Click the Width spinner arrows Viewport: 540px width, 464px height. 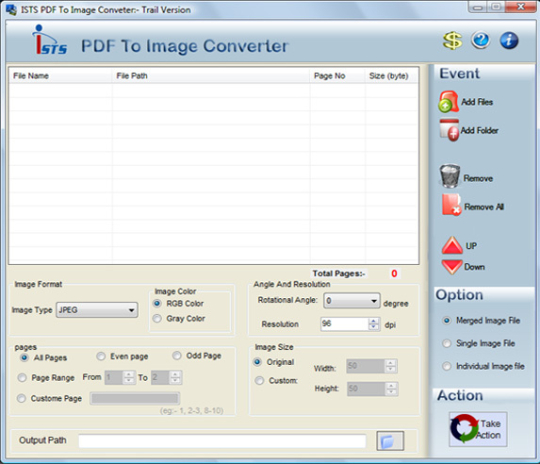pos(391,366)
